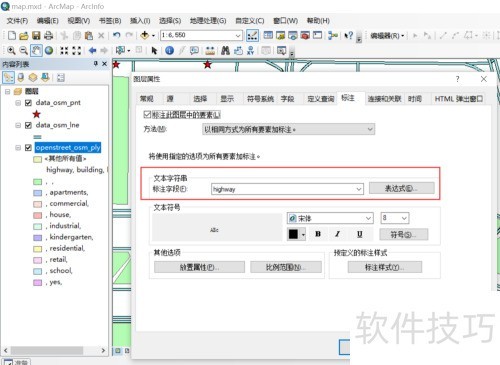Toggle data_osm_lne layer visibility
500x365 pixels.
(x=28, y=125)
